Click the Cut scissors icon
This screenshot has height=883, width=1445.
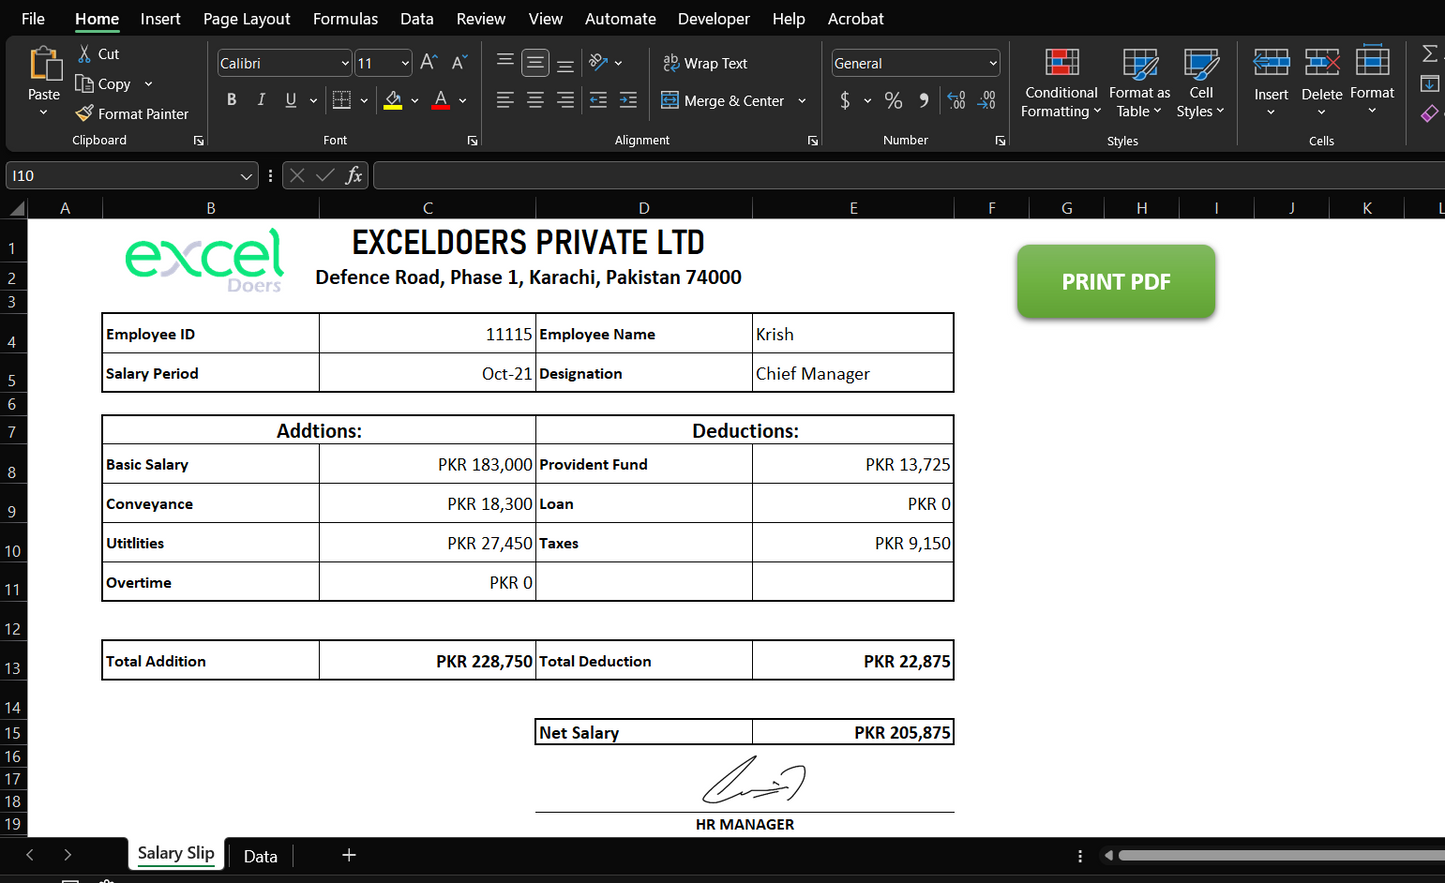[x=85, y=54]
